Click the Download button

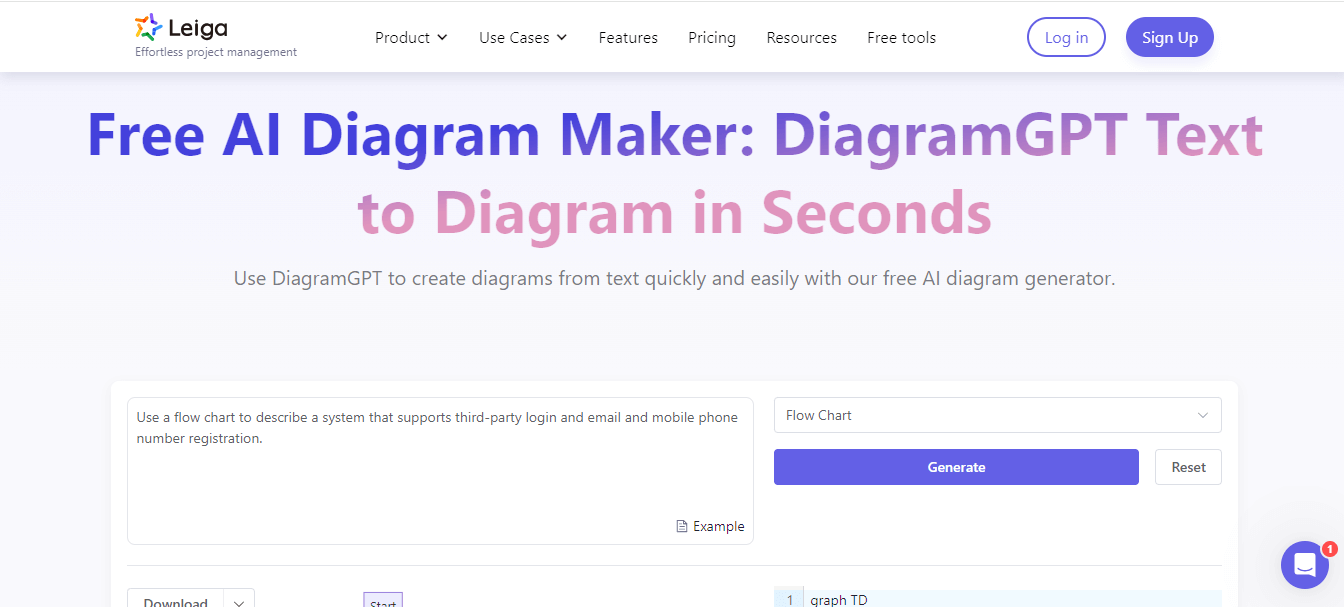pyautogui.click(x=176, y=602)
